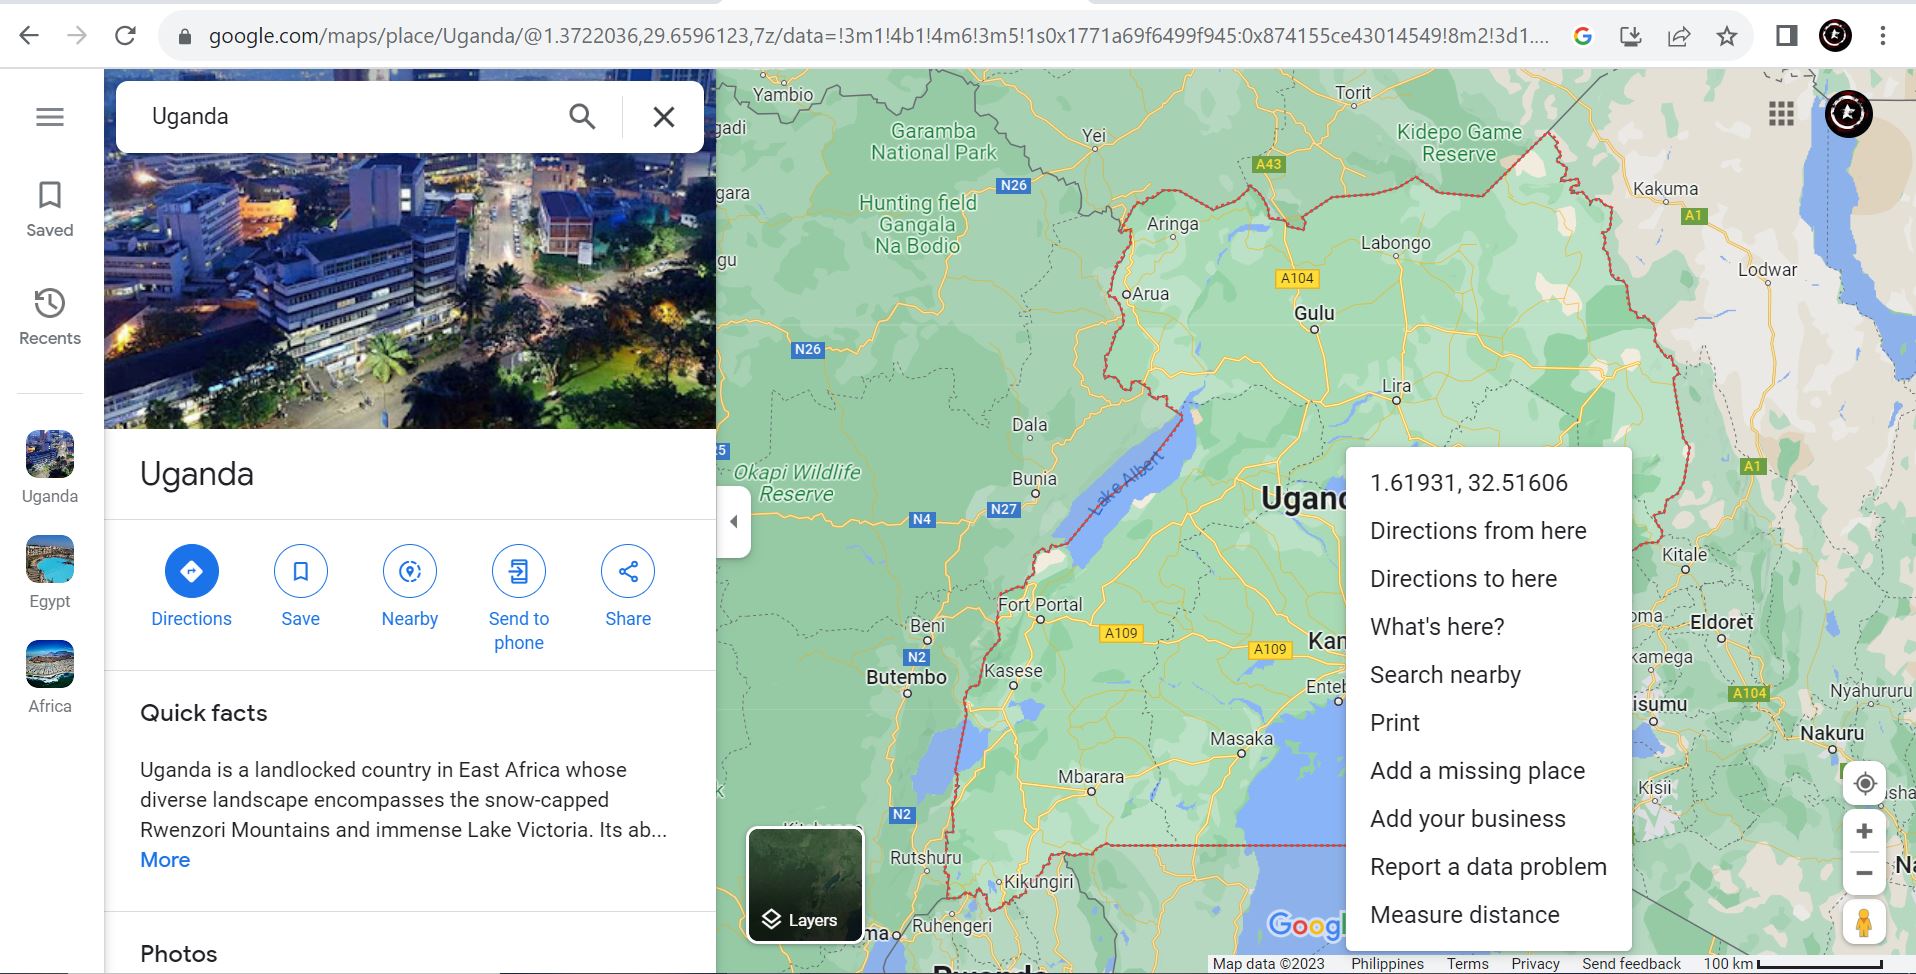1916x974 pixels.
Task: Open the Saved places sidebar icon
Action: click(50, 209)
